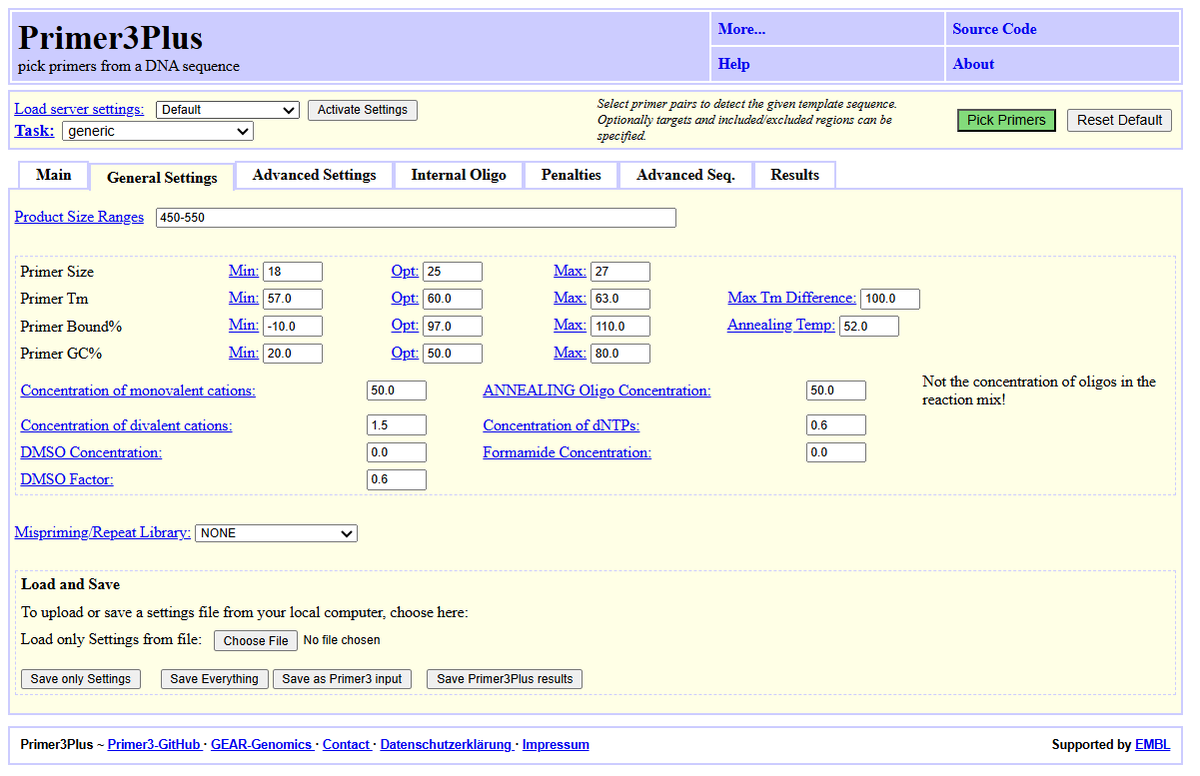Click Save as Primer3 input button
Screen dimensions: 1200x776
point(342,679)
